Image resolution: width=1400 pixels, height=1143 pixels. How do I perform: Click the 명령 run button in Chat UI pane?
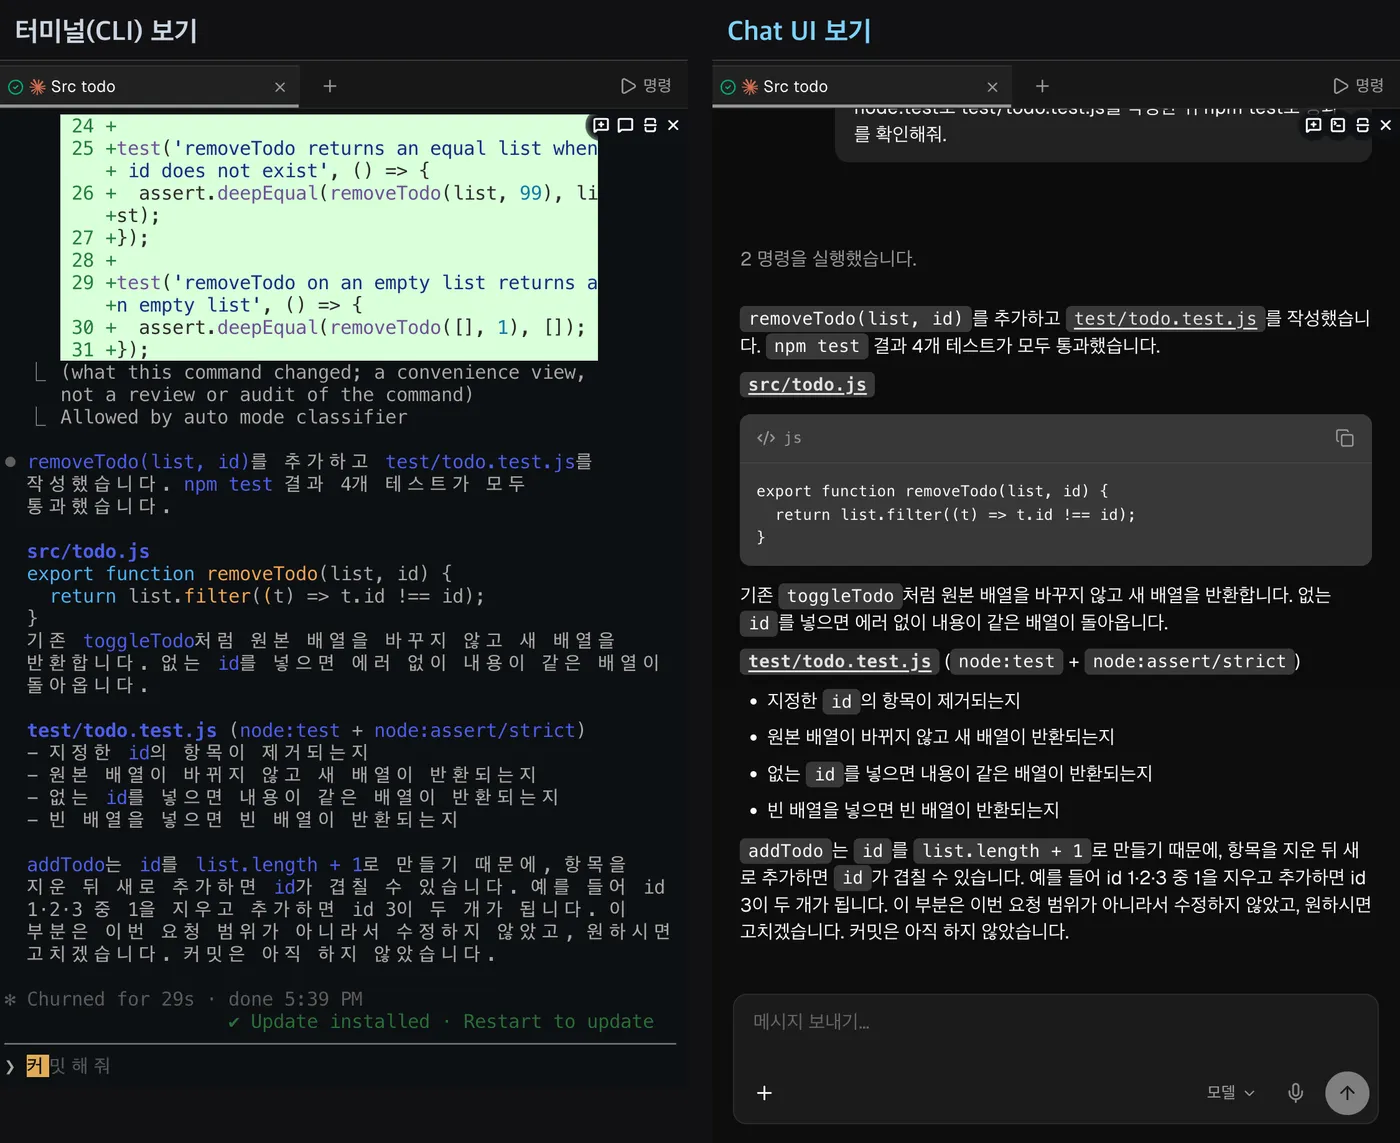[1358, 86]
